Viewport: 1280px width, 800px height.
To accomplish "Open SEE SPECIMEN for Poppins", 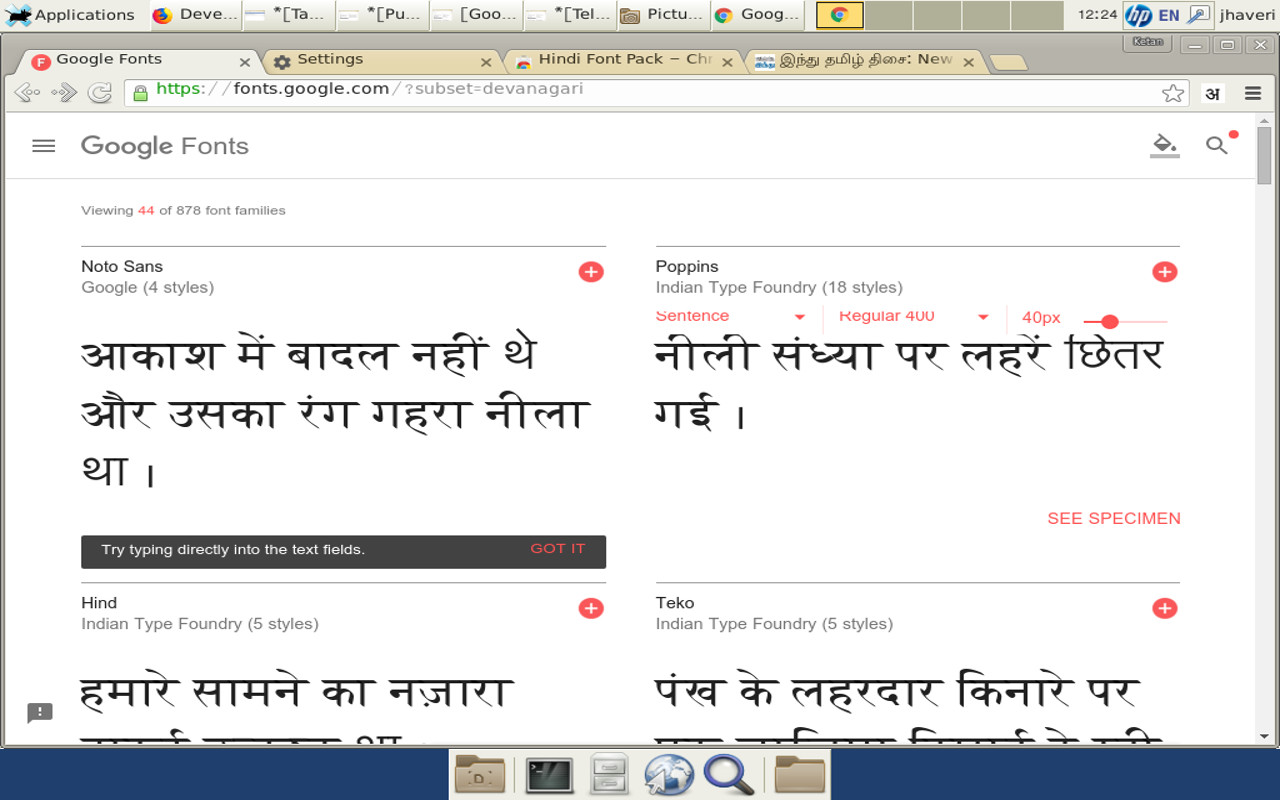I will click(x=1113, y=518).
